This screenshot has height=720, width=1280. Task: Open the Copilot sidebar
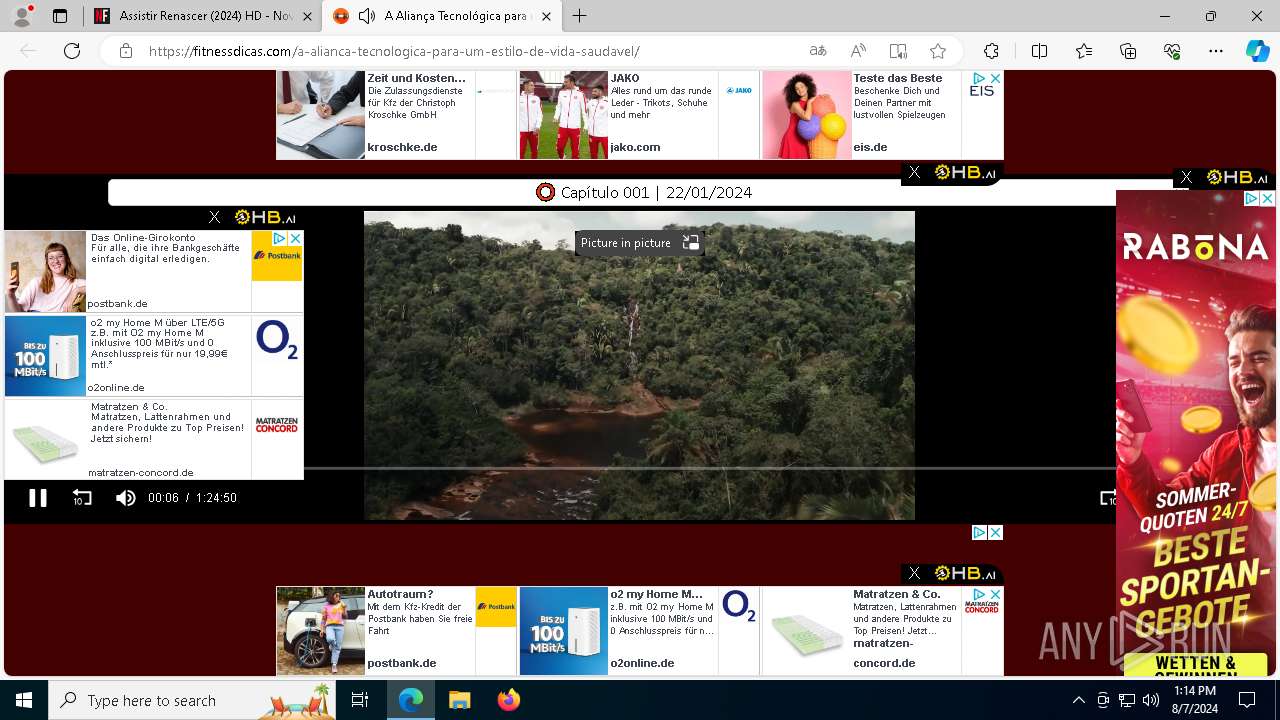coord(1258,51)
